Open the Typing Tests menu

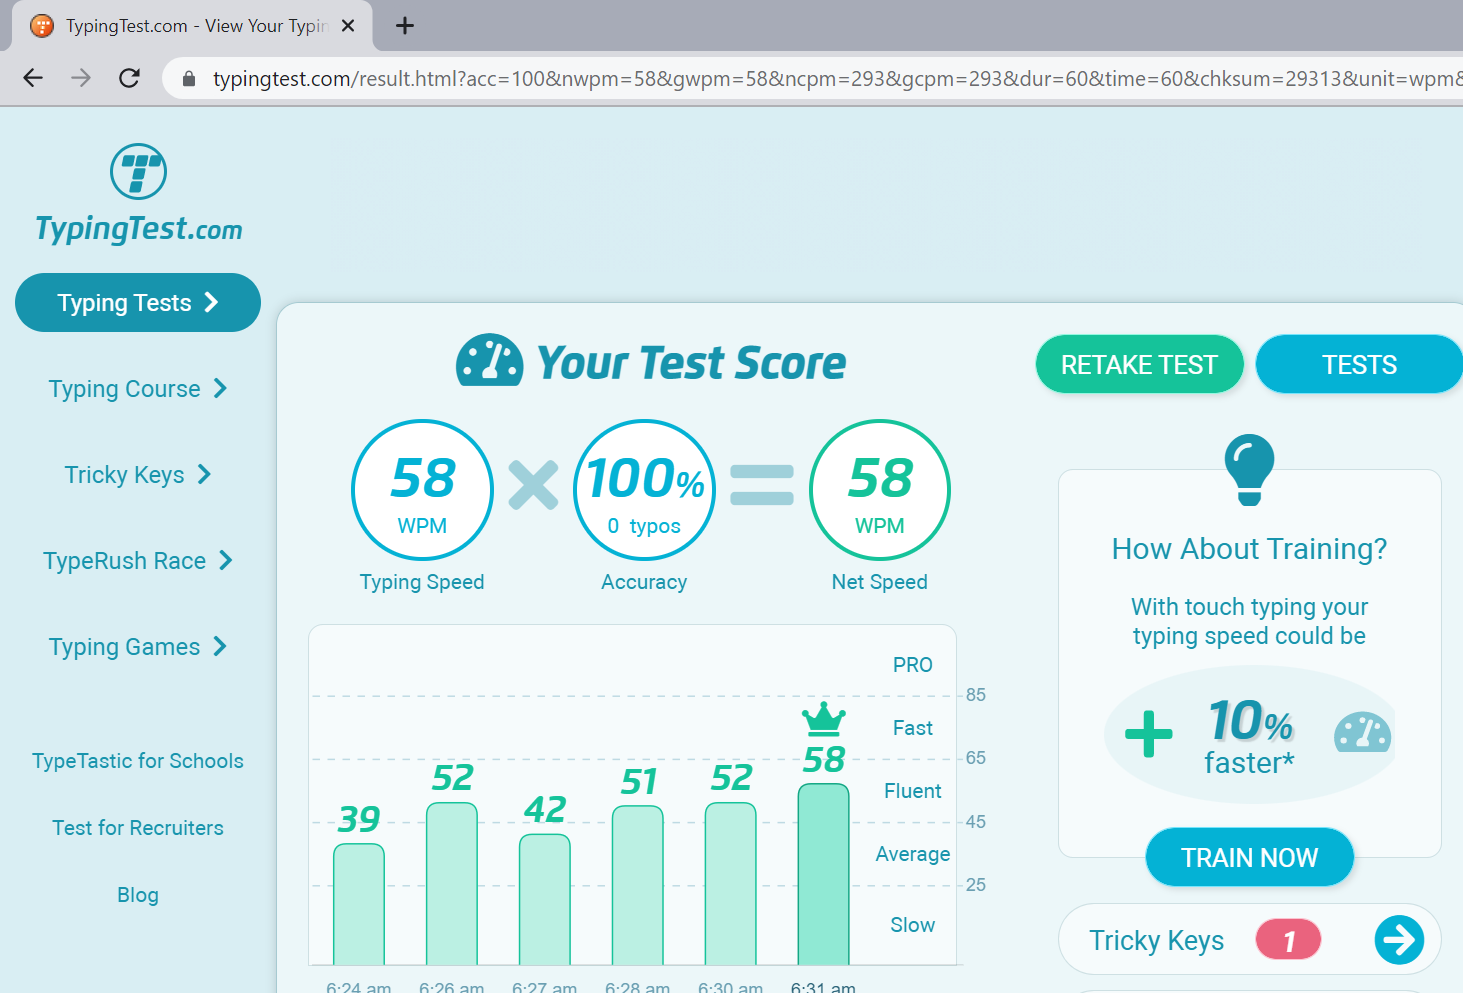[x=138, y=302]
